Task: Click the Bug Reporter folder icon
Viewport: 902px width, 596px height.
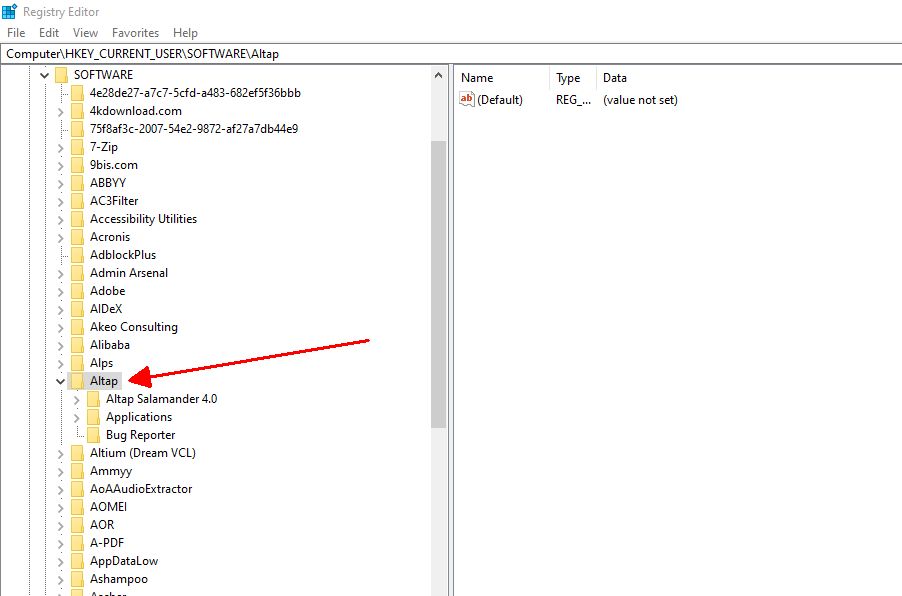Action: click(x=93, y=435)
